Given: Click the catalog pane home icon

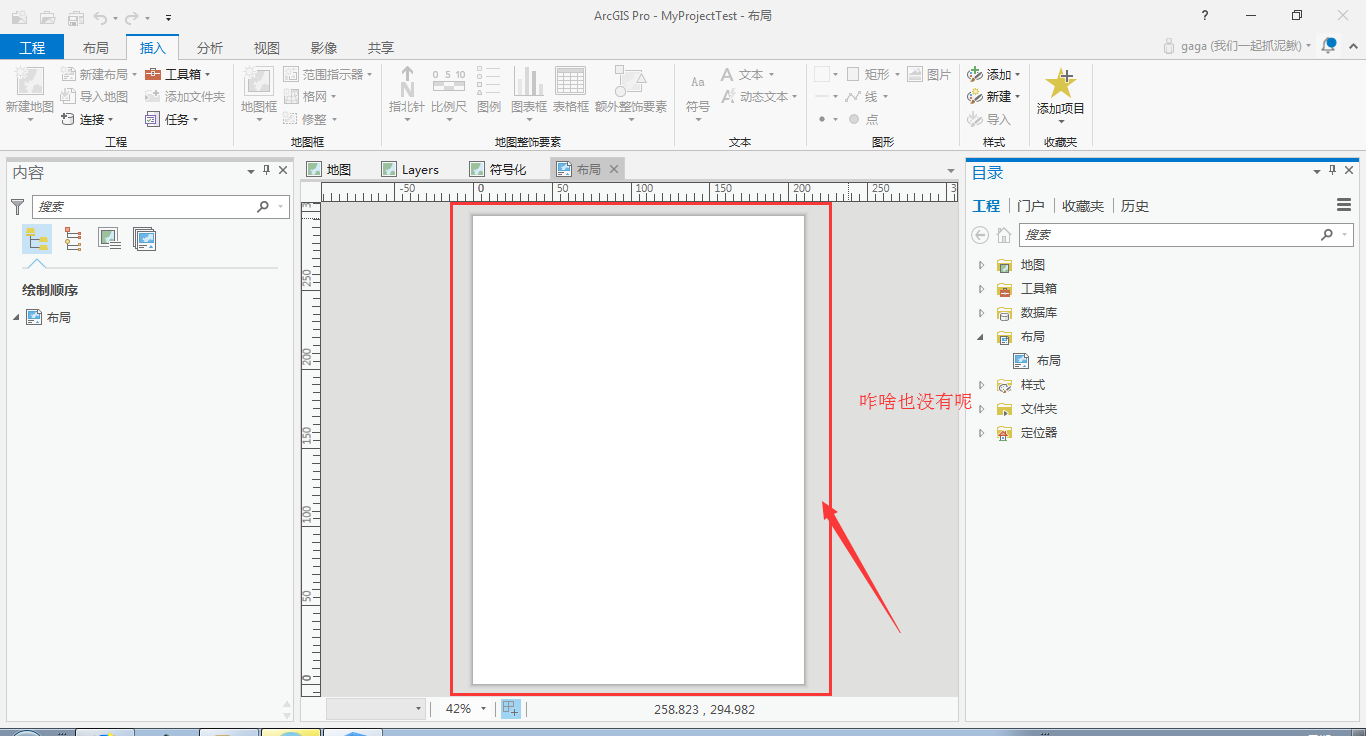Looking at the screenshot, I should click(x=1003, y=235).
